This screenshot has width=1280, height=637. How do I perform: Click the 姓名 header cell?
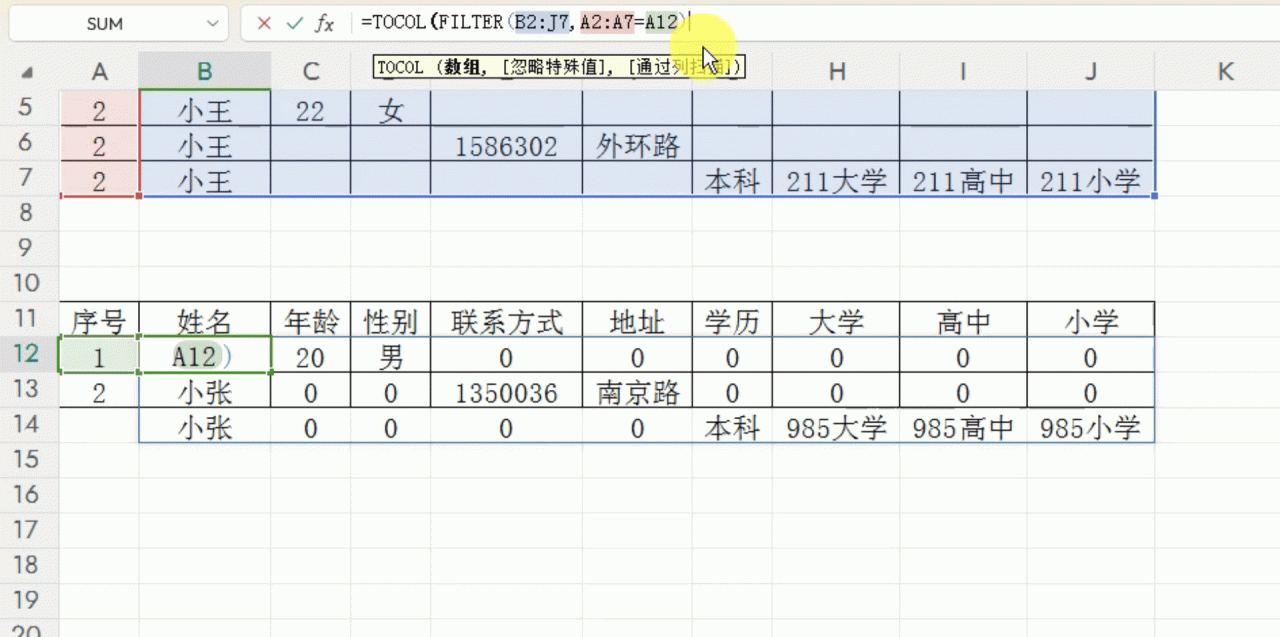click(204, 320)
